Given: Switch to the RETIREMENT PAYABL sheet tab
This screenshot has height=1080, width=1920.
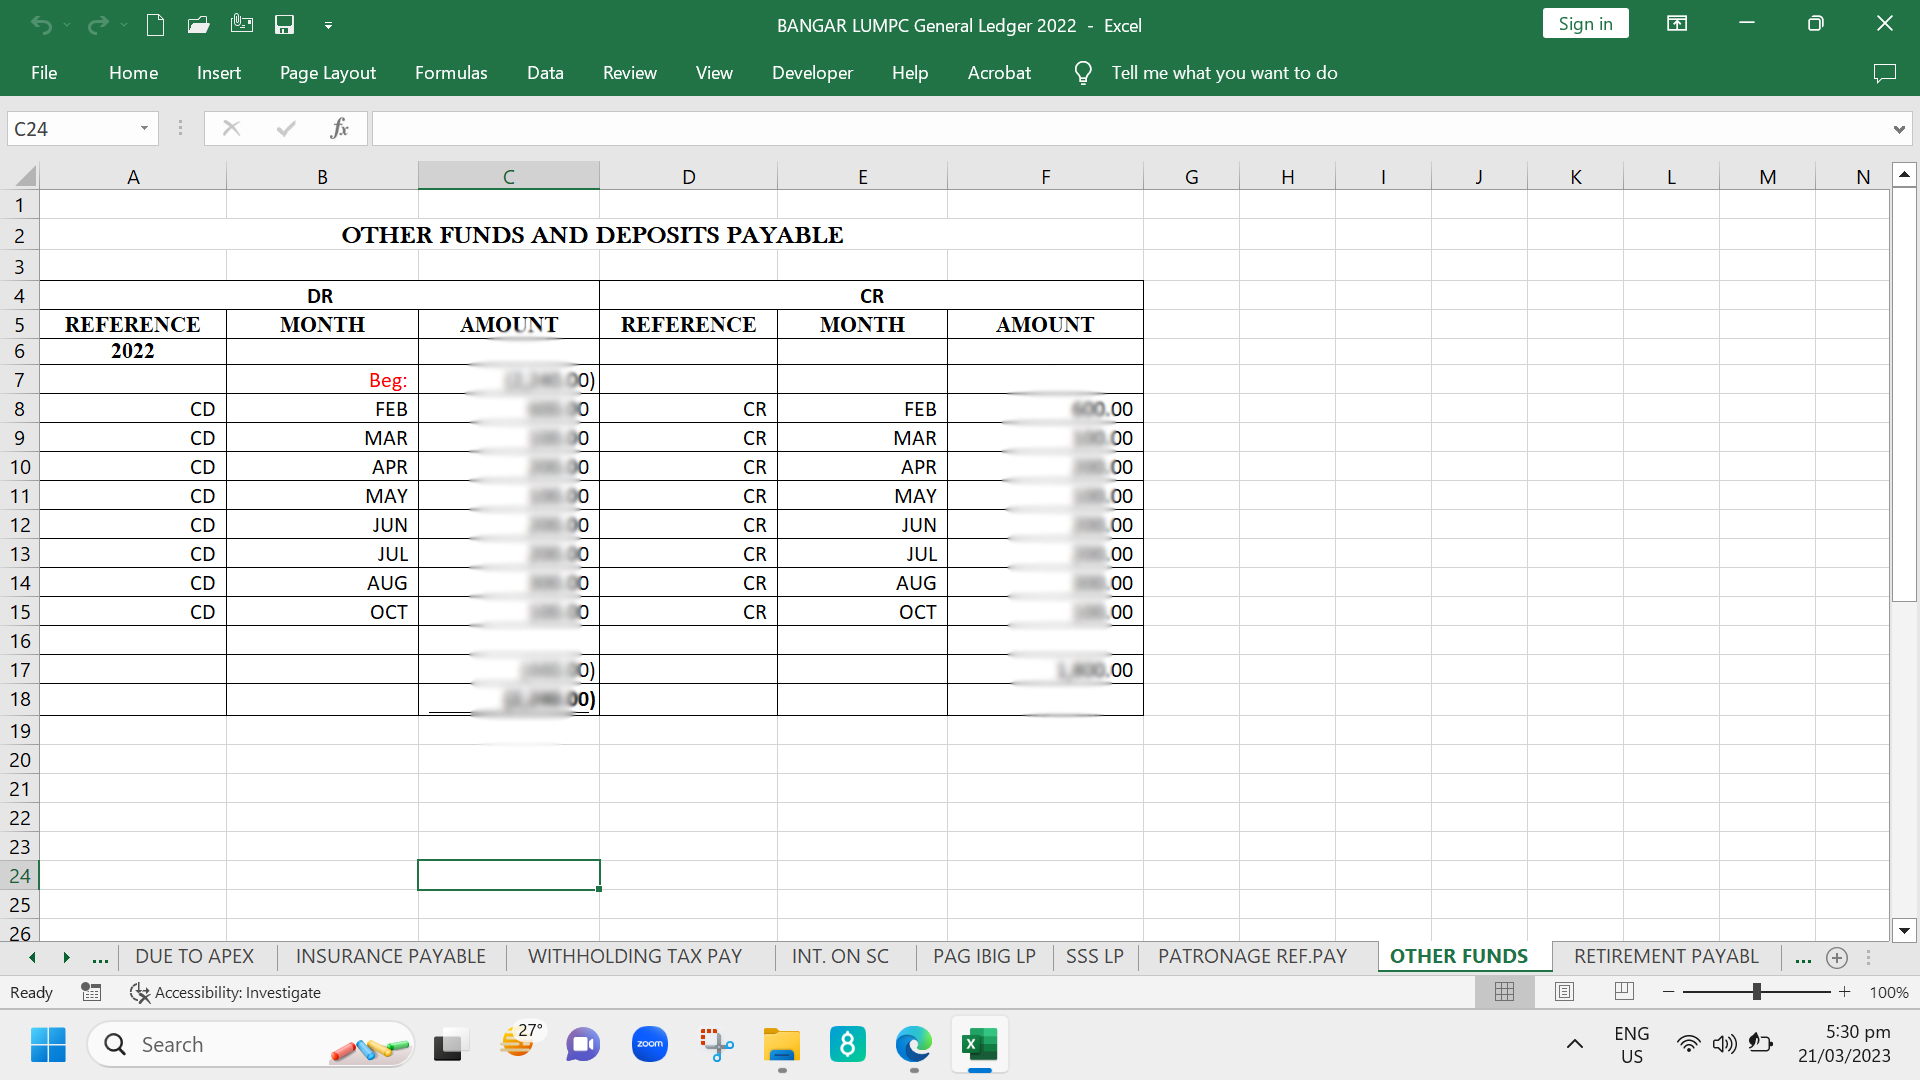Looking at the screenshot, I should coord(1665,957).
